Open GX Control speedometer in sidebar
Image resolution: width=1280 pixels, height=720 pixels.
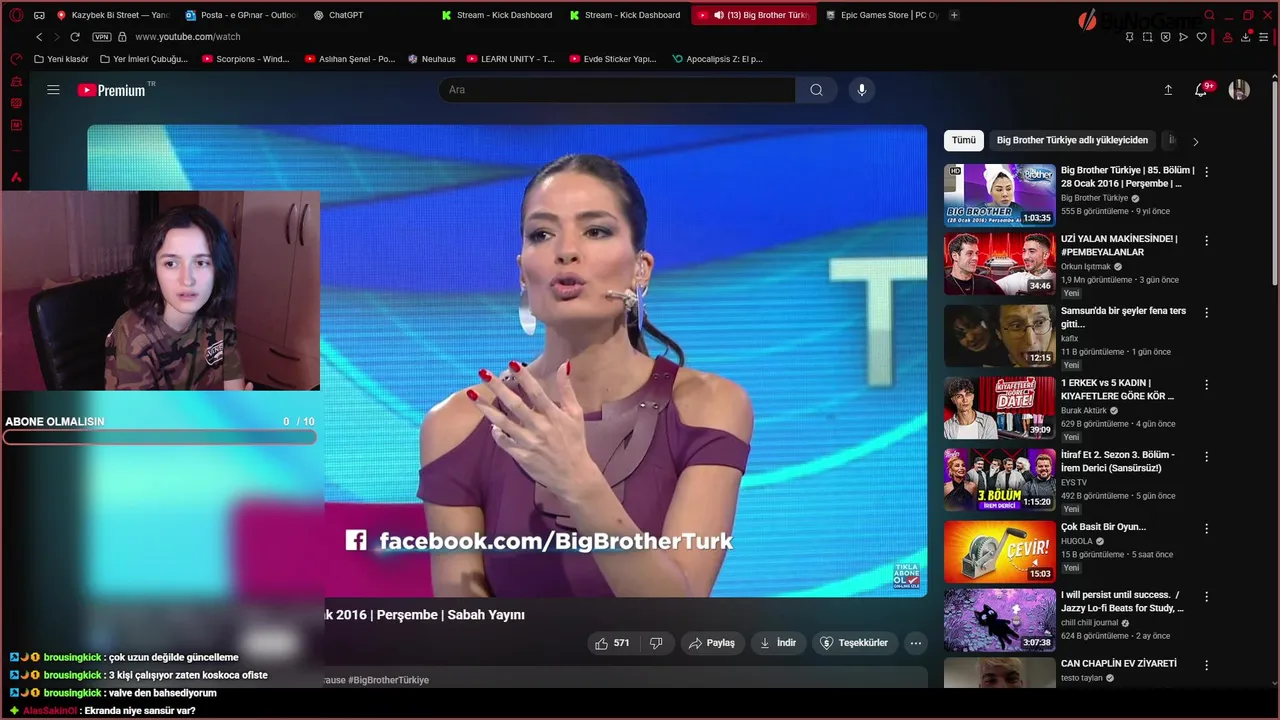tap(16, 59)
